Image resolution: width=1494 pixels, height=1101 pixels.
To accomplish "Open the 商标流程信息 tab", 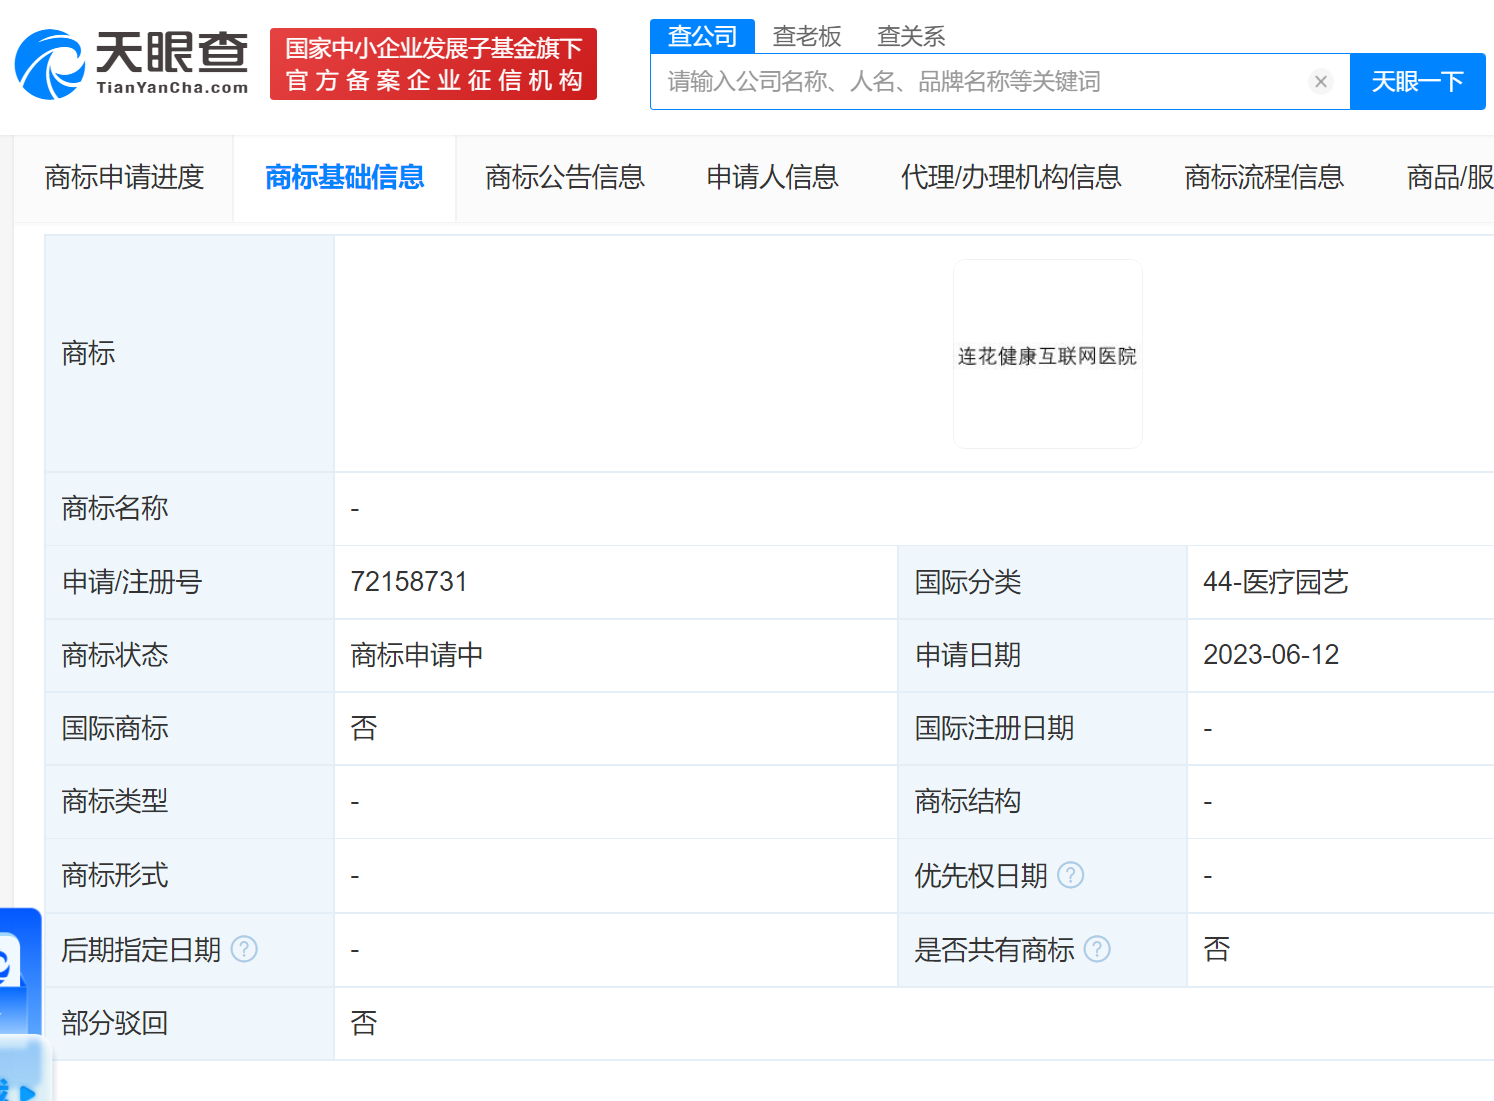I will coord(1264,178).
